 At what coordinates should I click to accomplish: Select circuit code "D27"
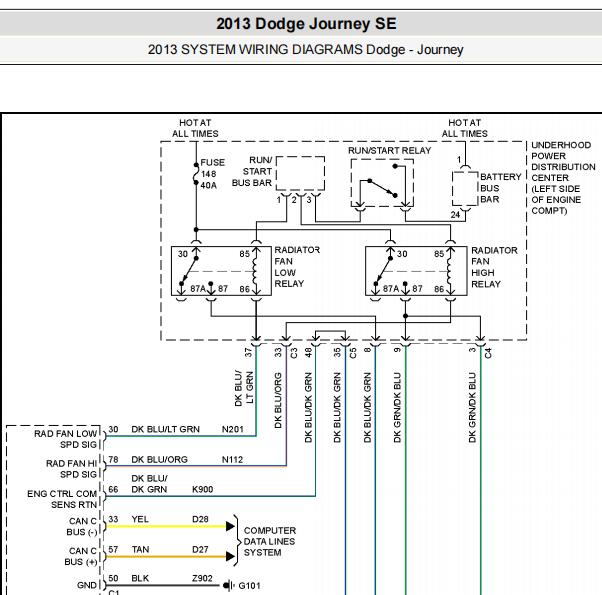(x=200, y=550)
